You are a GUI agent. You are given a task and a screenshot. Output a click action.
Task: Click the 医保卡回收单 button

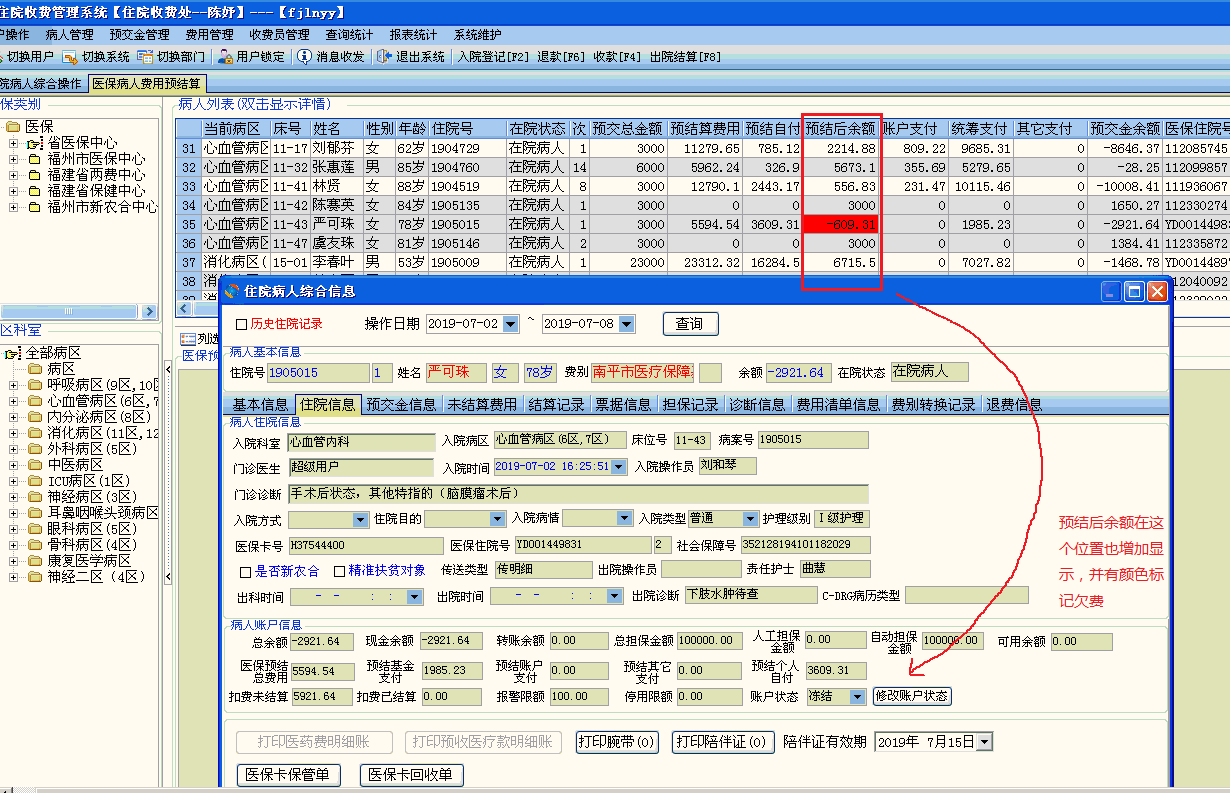411,774
